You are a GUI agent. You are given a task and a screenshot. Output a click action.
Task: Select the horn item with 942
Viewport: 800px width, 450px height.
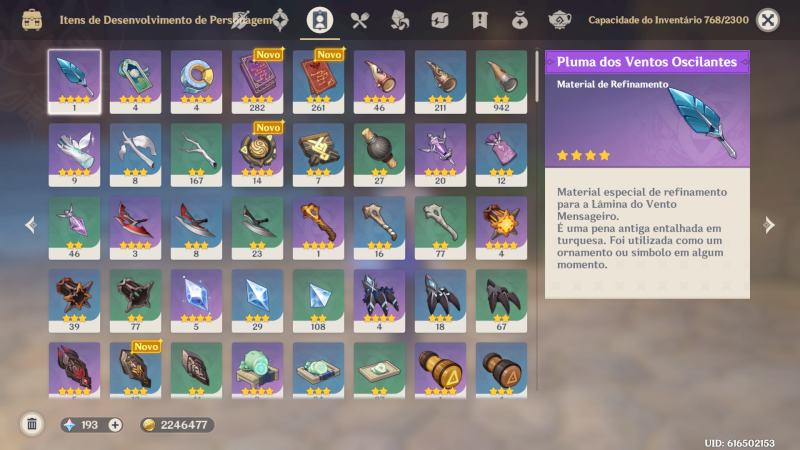(501, 82)
